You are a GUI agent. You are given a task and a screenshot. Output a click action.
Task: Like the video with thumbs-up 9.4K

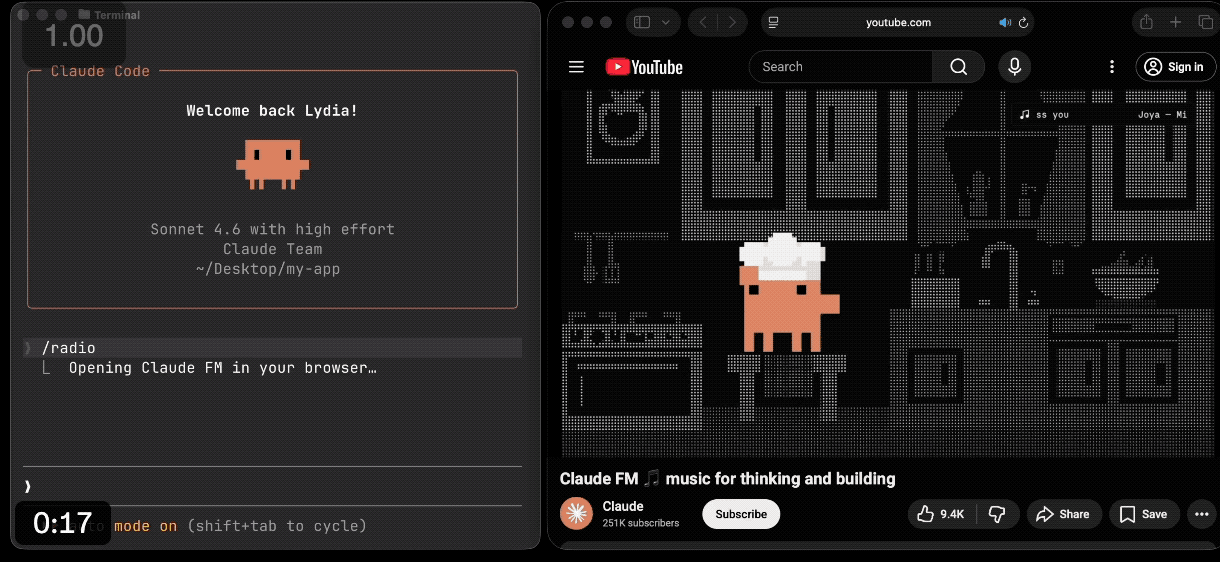point(941,514)
